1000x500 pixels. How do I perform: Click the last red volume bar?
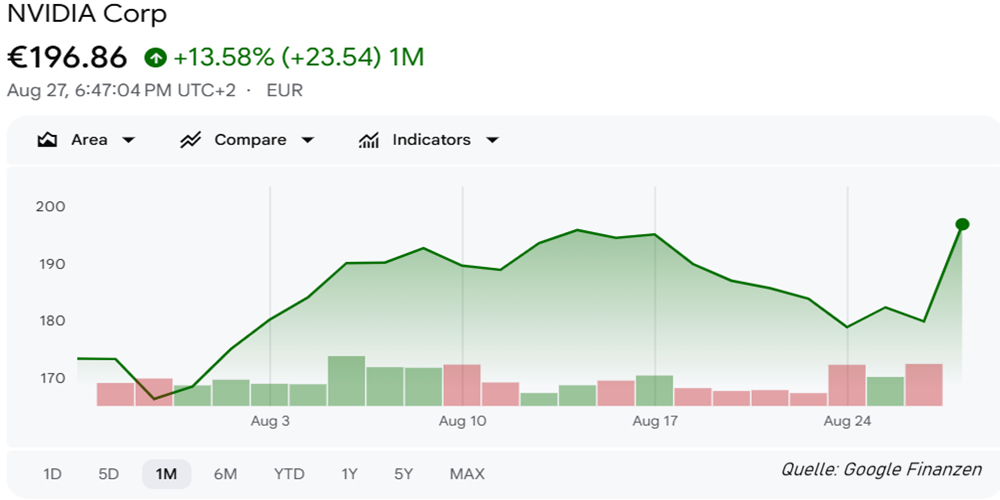pyautogui.click(x=923, y=385)
